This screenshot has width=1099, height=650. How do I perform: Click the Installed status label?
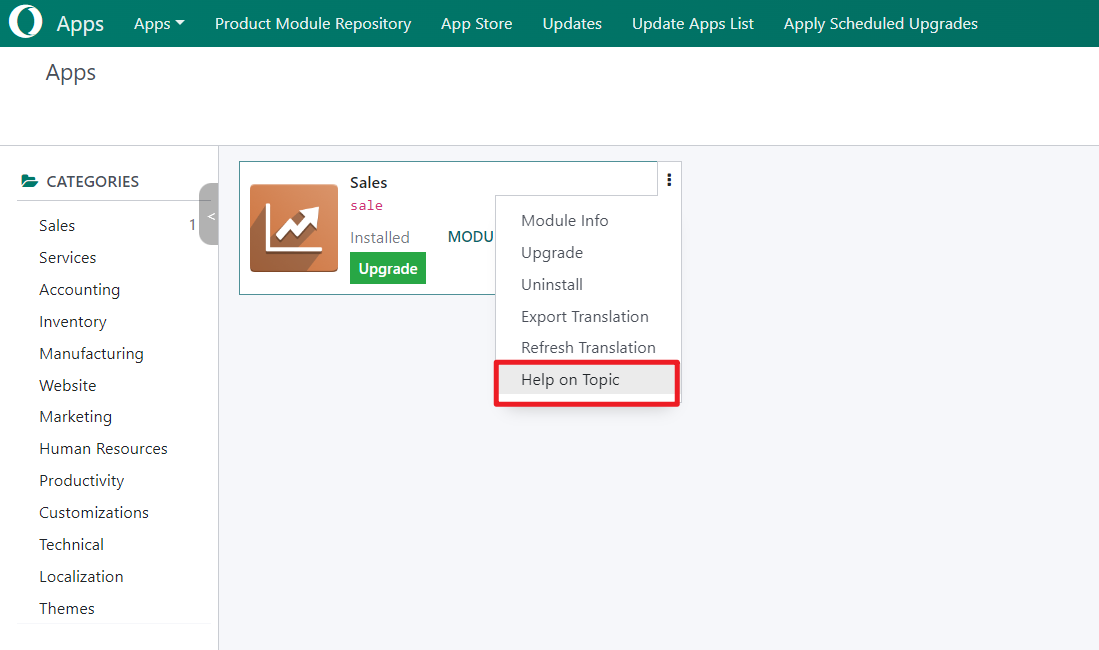click(380, 238)
